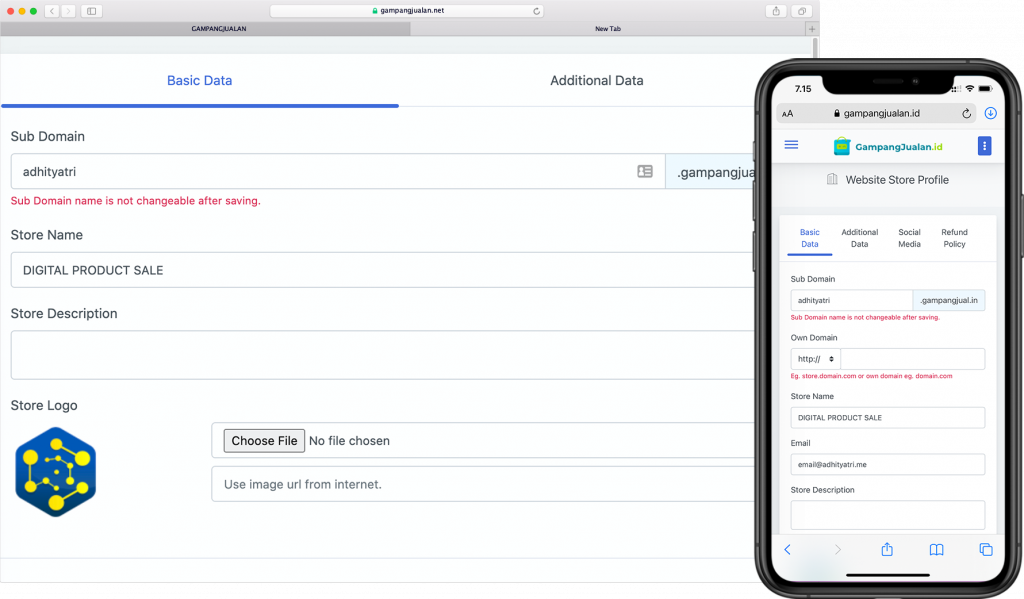Open the hamburger menu on mobile site
The width and height of the screenshot is (1024, 599).
[791, 145]
